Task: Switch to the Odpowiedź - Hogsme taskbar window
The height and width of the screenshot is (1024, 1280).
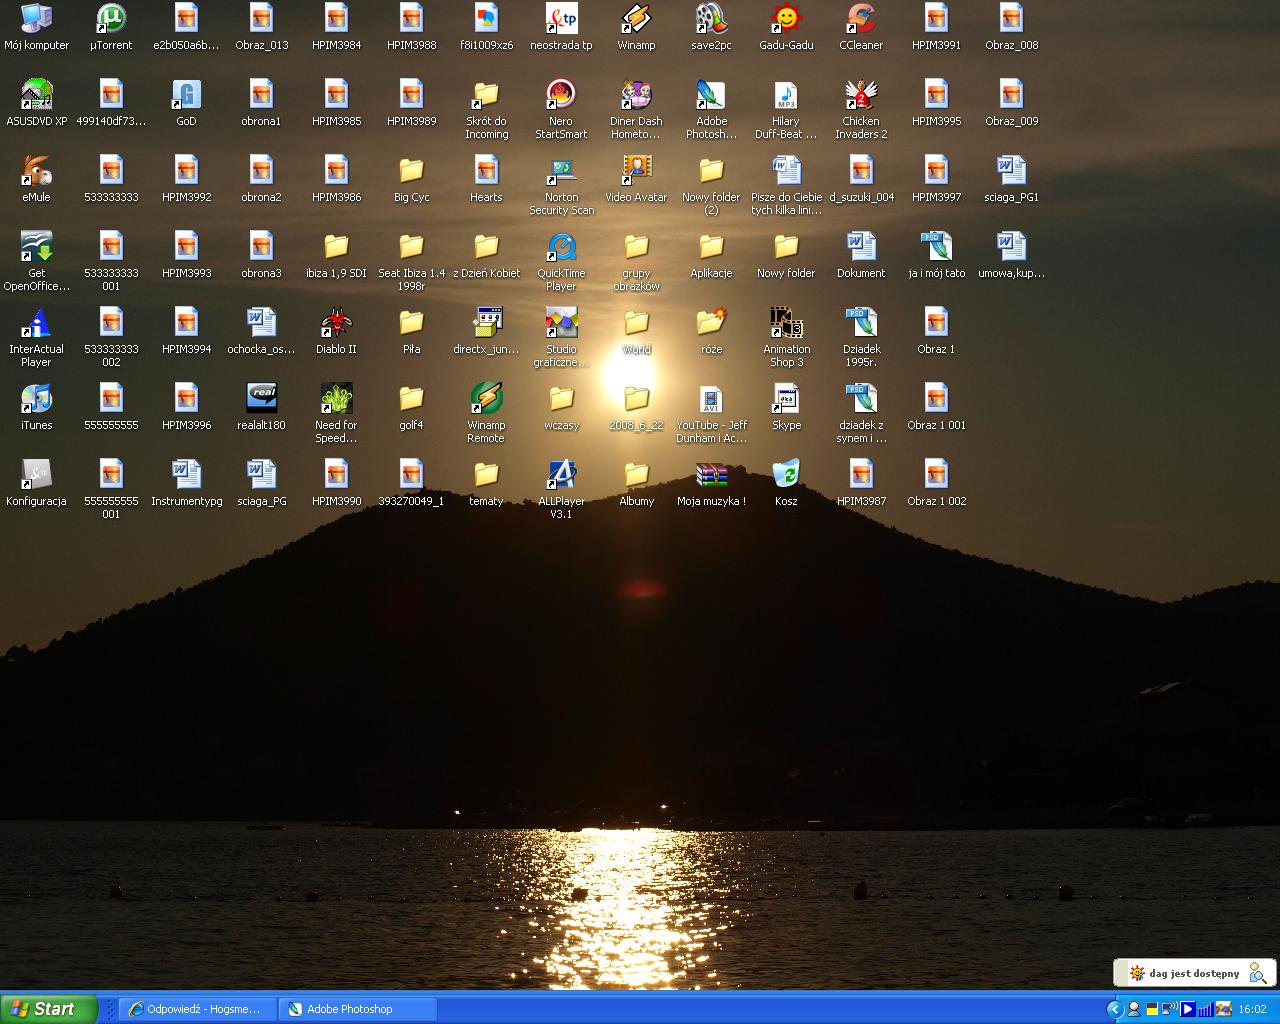Action: 197,1009
